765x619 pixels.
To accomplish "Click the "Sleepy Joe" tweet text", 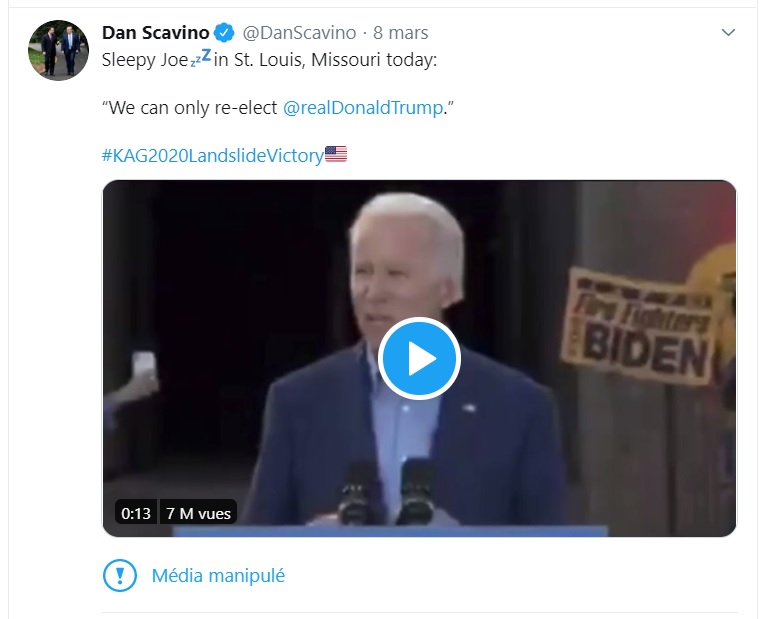I will [145, 59].
